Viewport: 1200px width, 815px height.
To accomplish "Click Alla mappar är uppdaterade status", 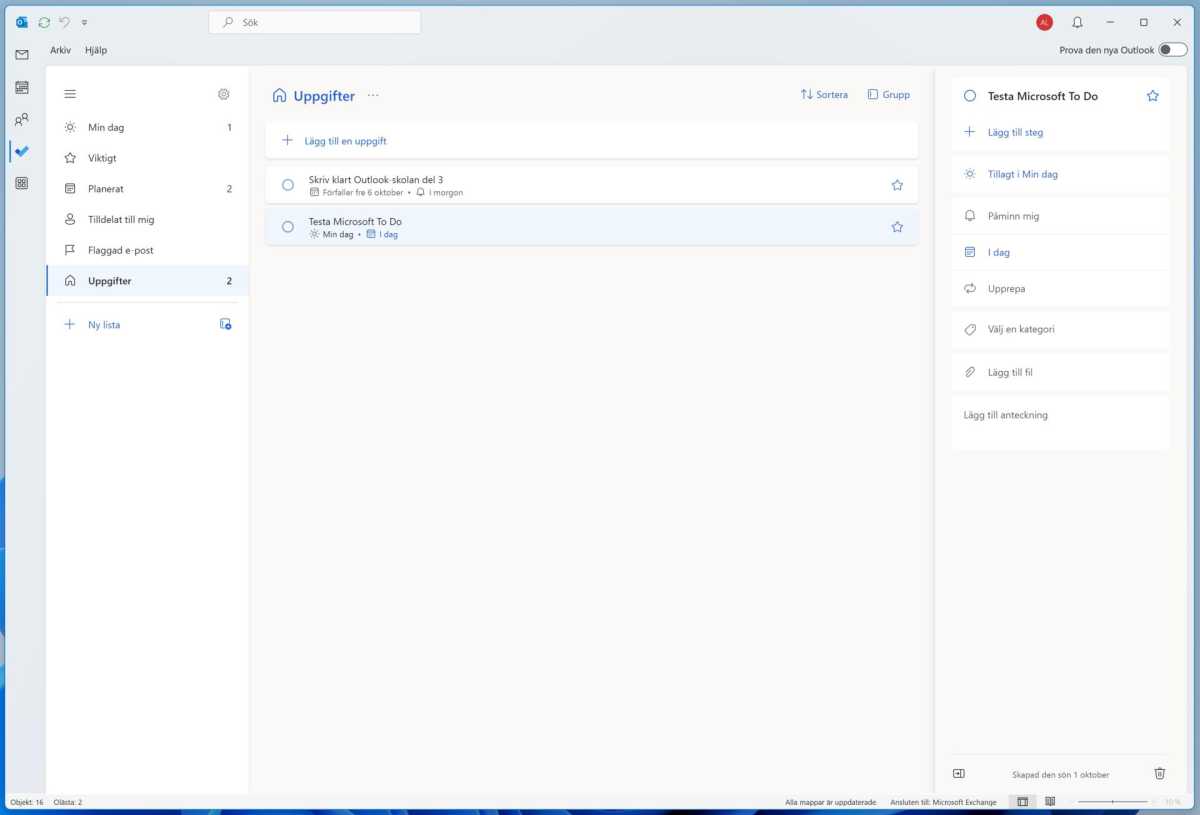I will click(831, 802).
